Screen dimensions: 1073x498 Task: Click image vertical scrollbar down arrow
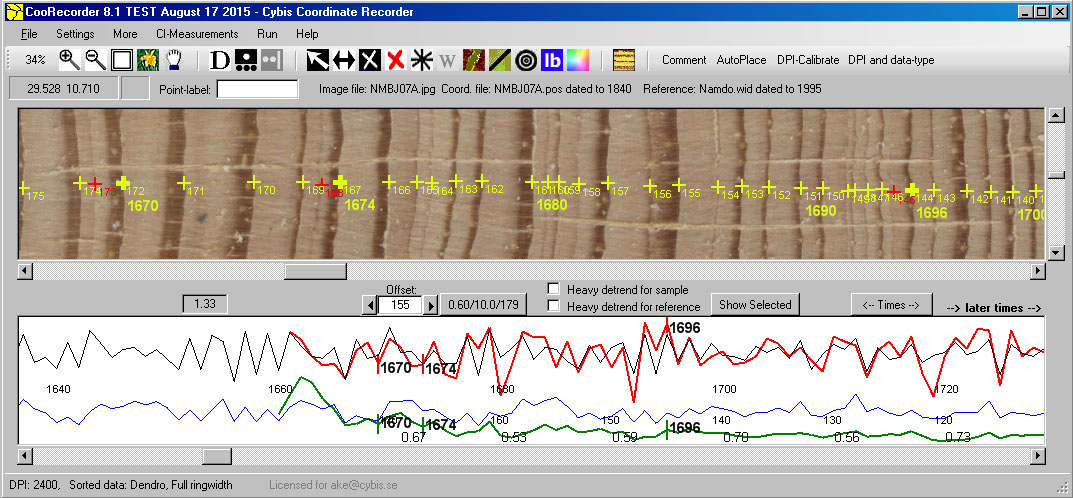pos(1055,253)
